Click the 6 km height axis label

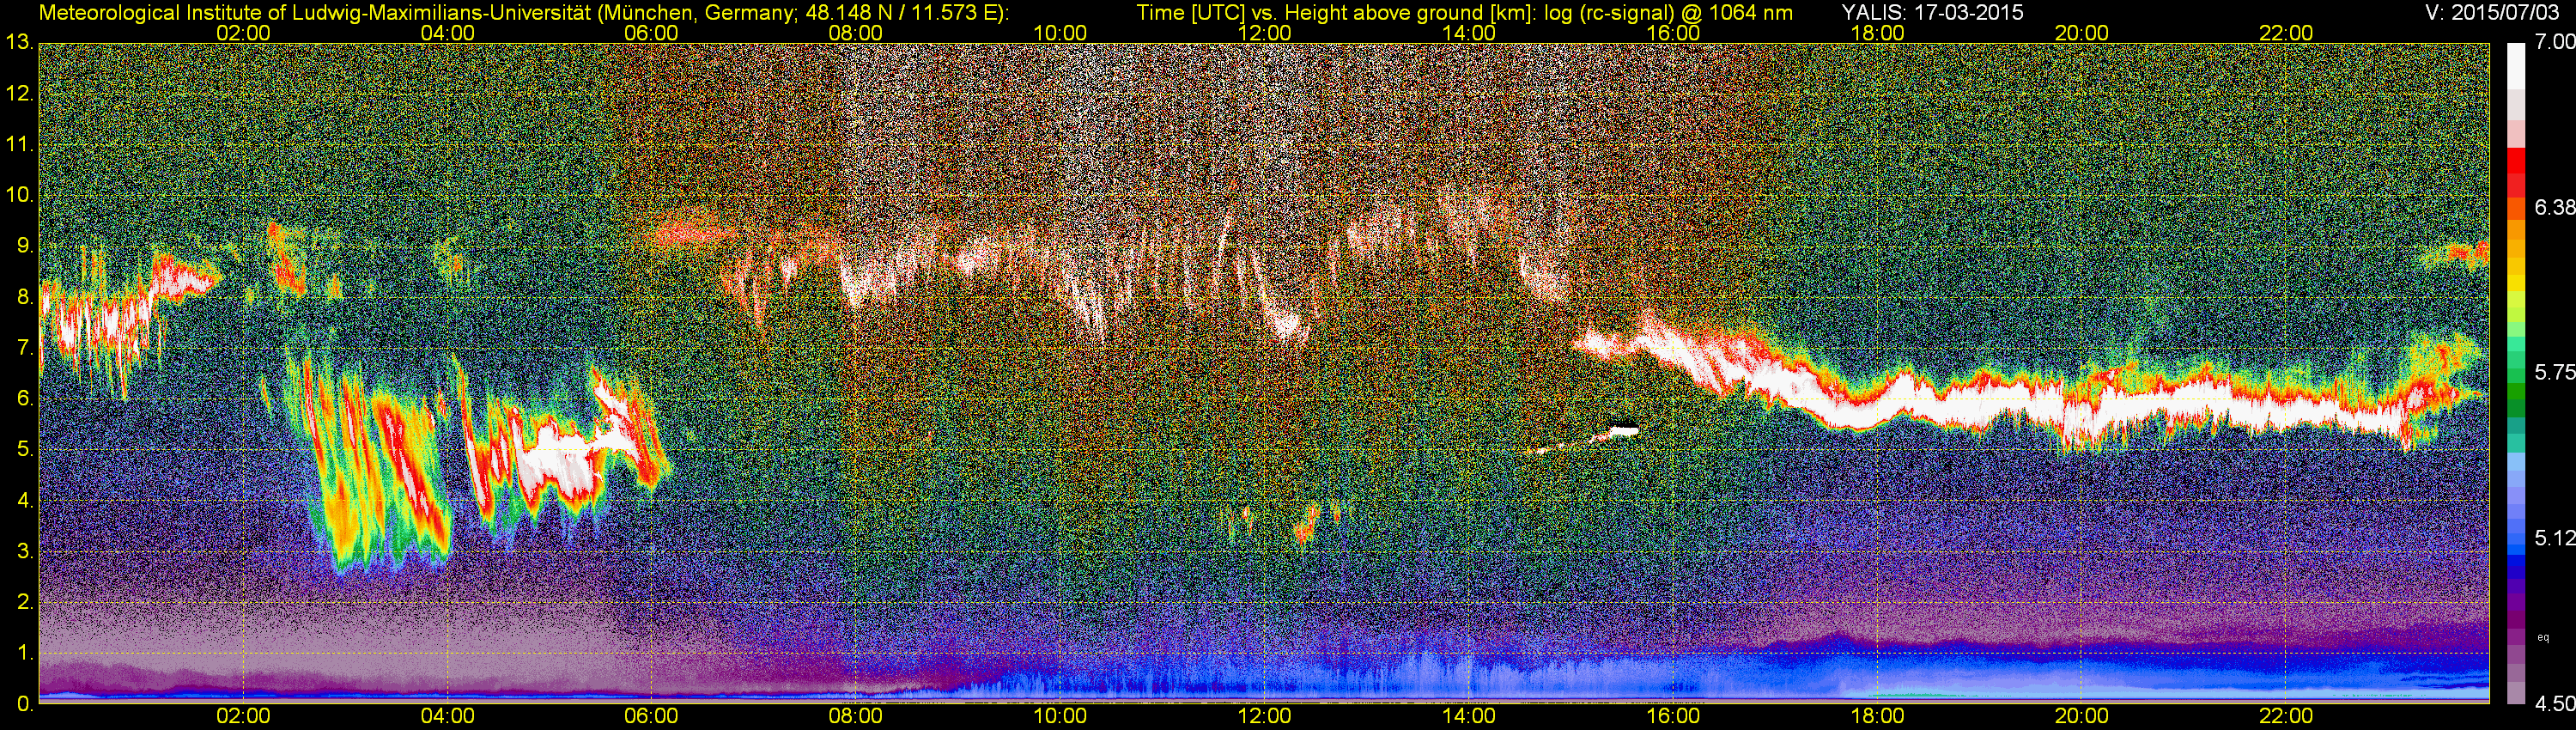[24, 399]
